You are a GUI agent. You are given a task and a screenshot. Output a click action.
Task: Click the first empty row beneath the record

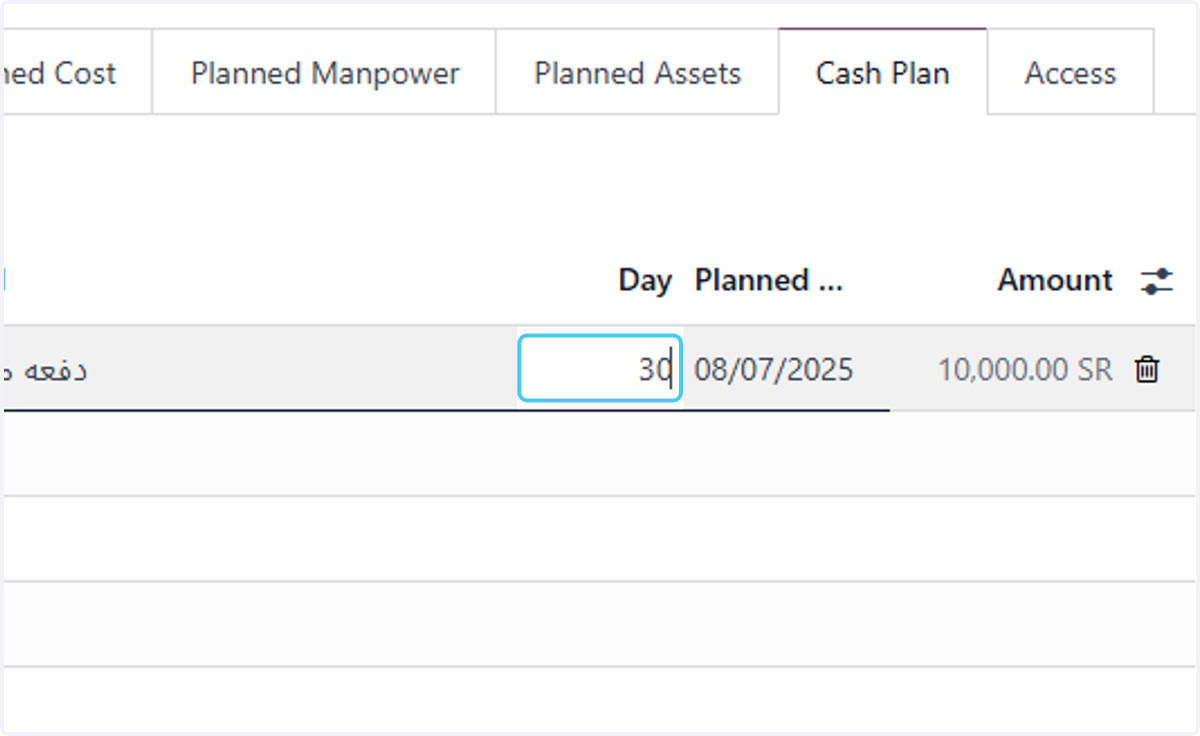click(x=600, y=453)
